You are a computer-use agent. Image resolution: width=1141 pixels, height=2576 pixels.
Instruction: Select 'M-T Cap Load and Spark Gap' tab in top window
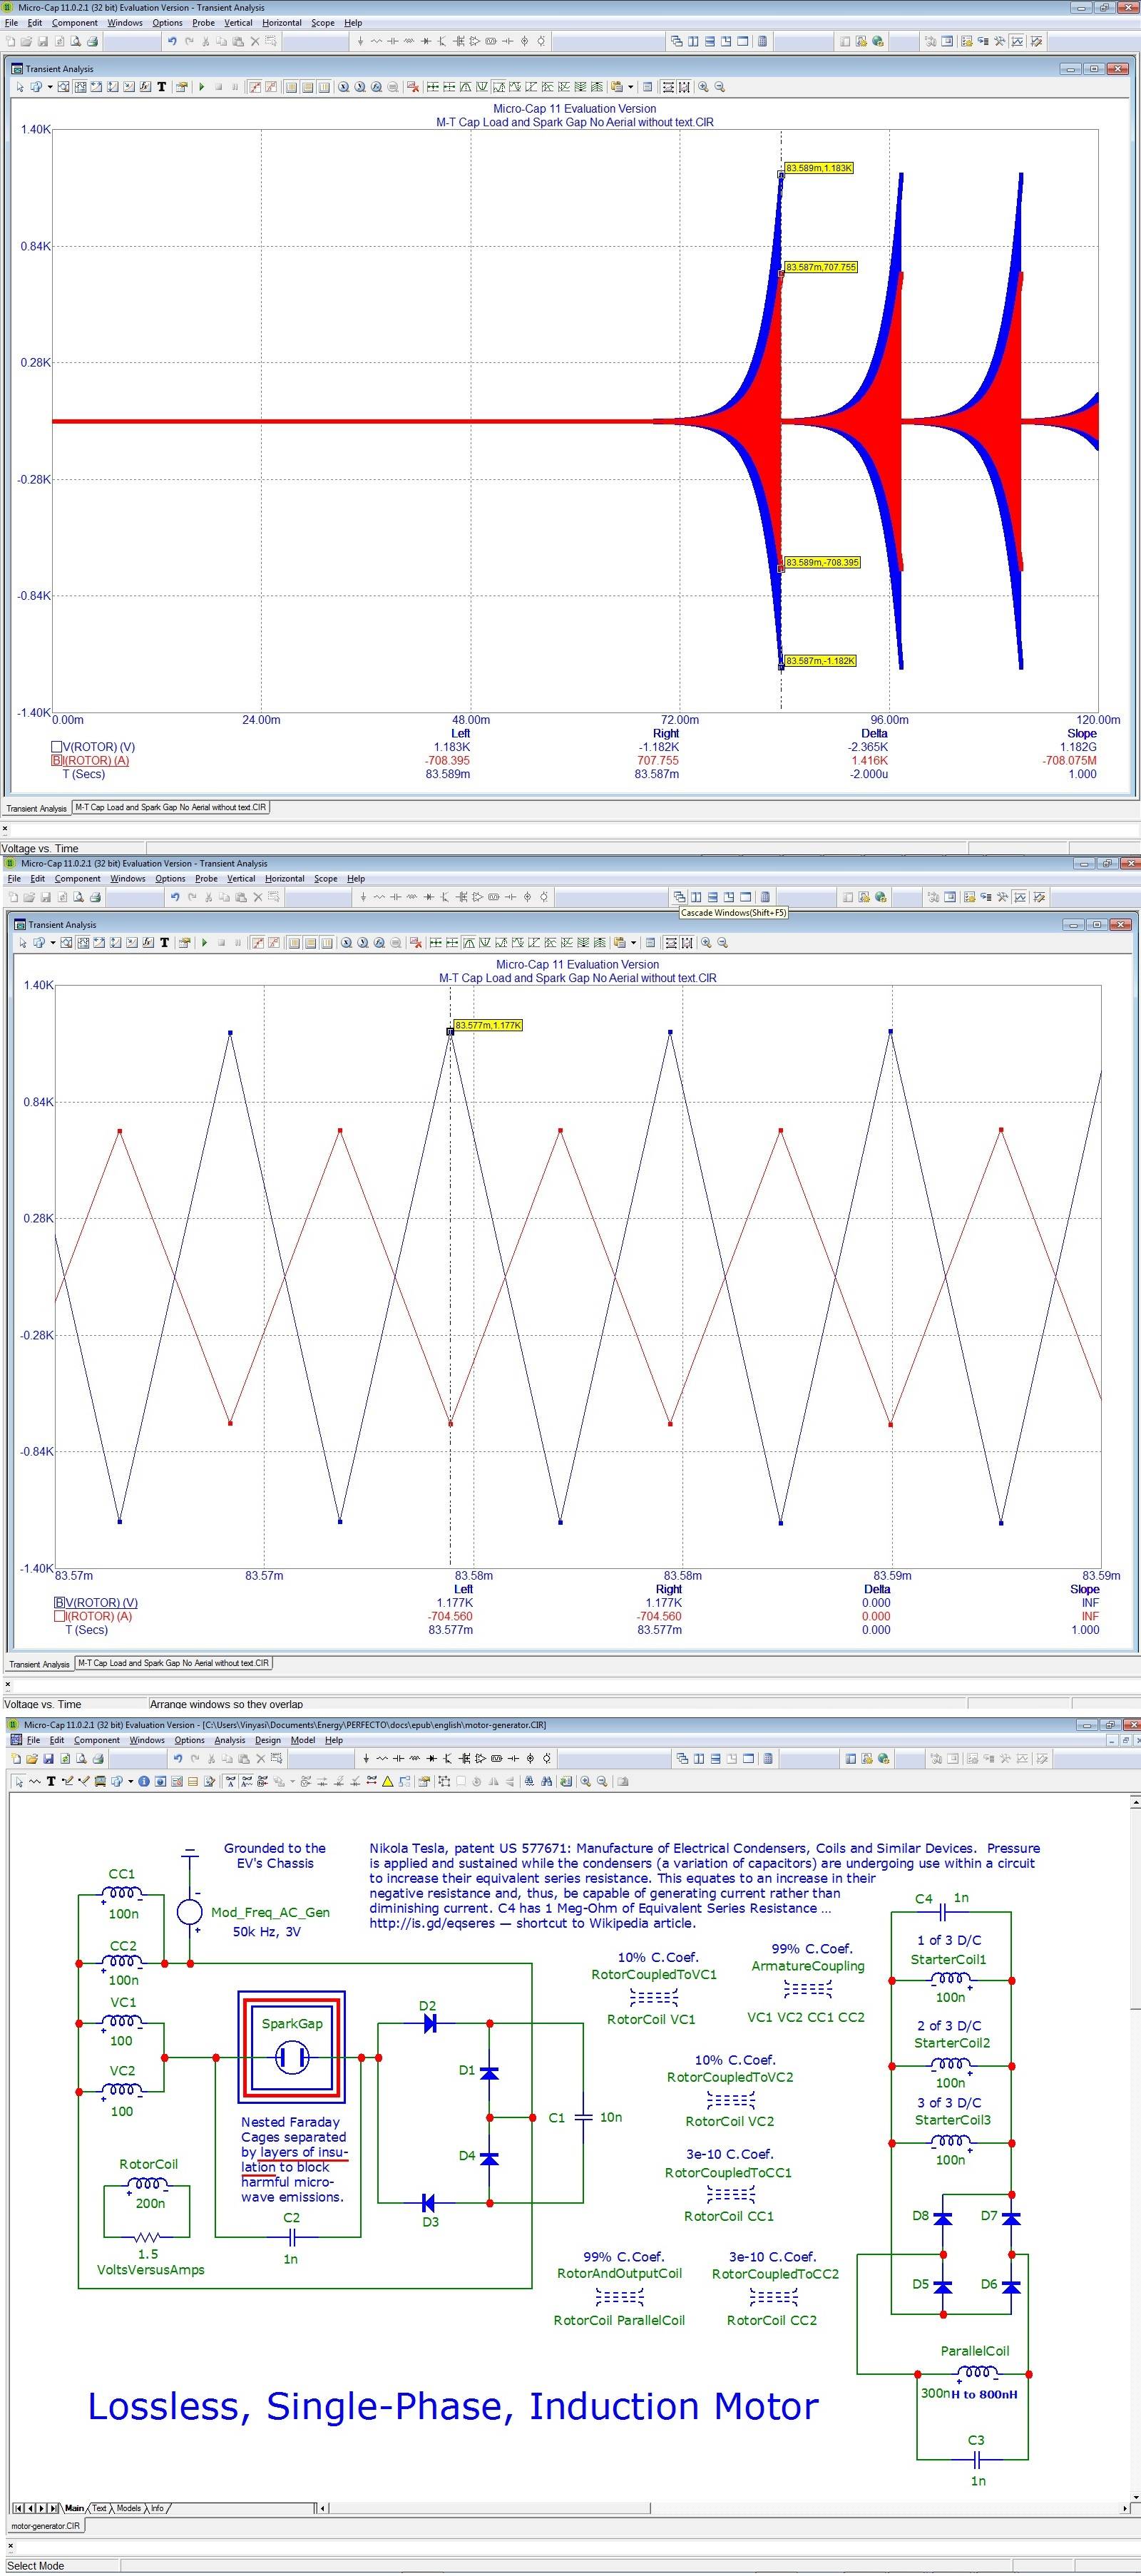click(170, 807)
